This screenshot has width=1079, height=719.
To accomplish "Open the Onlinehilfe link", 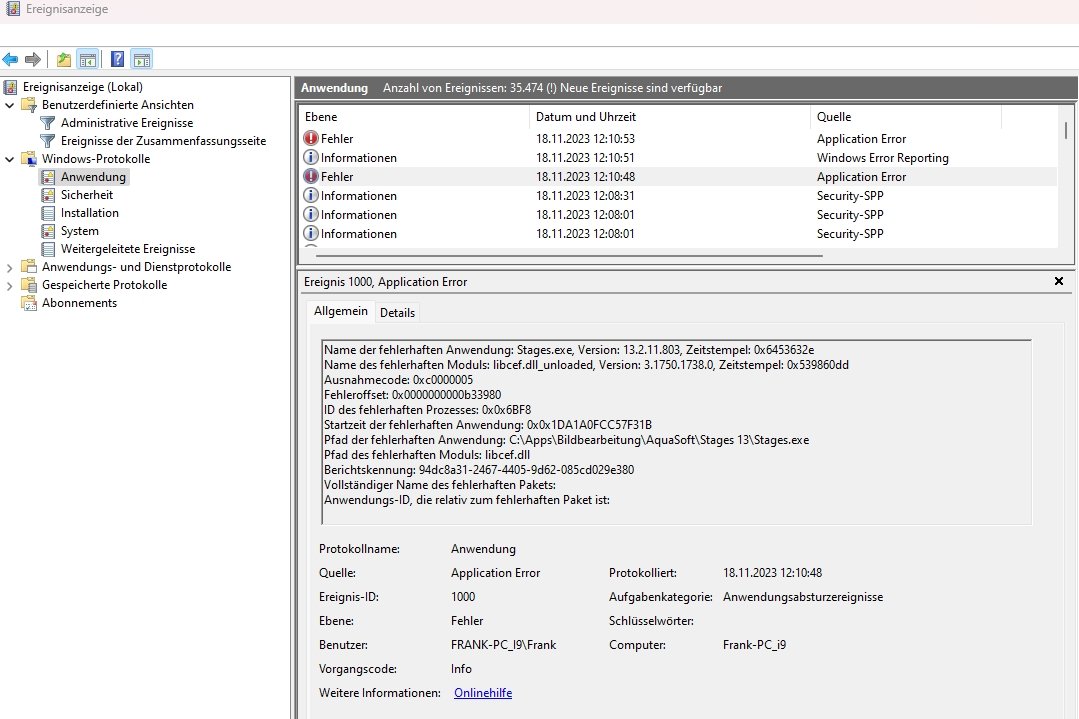I will pyautogui.click(x=482, y=693).
